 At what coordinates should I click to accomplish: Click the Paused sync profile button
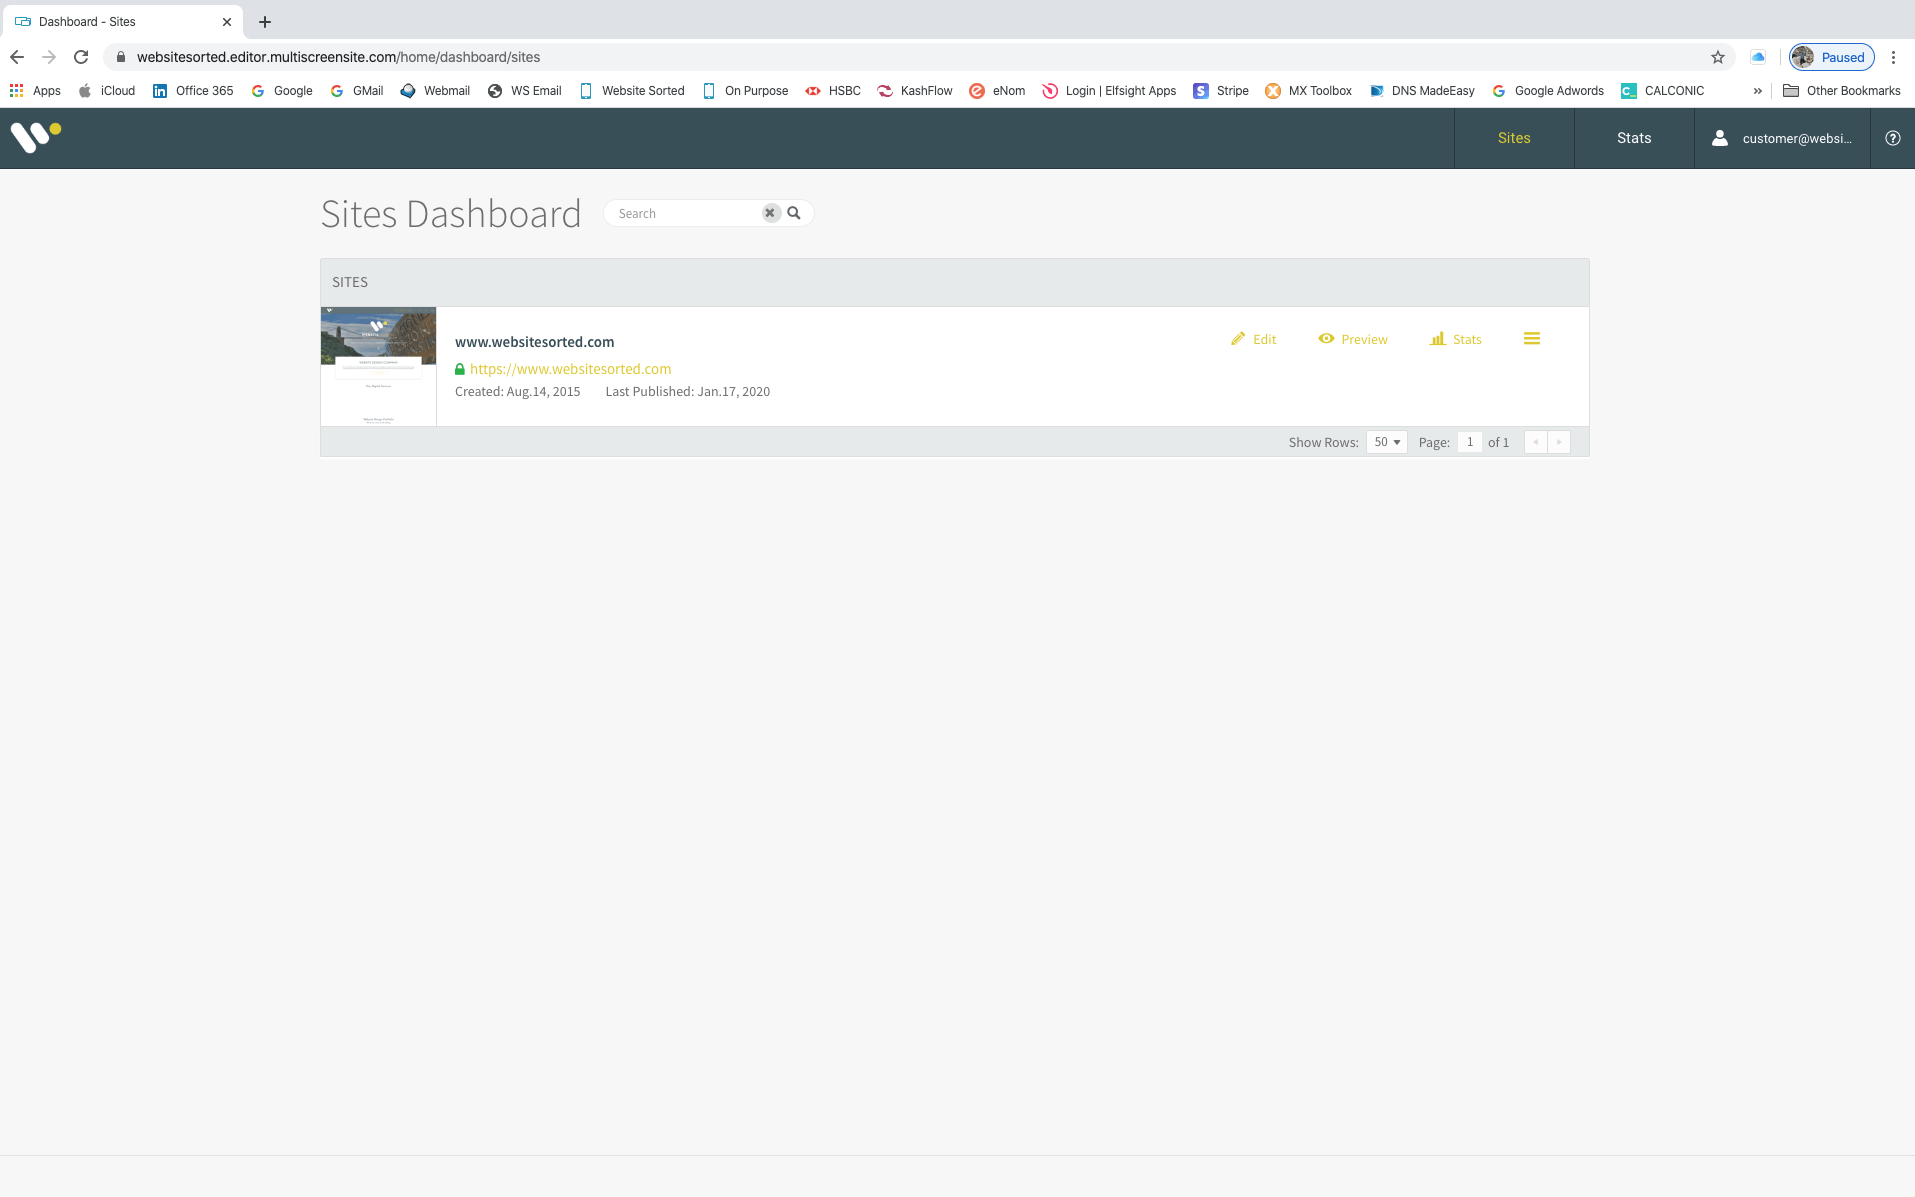pyautogui.click(x=1831, y=57)
